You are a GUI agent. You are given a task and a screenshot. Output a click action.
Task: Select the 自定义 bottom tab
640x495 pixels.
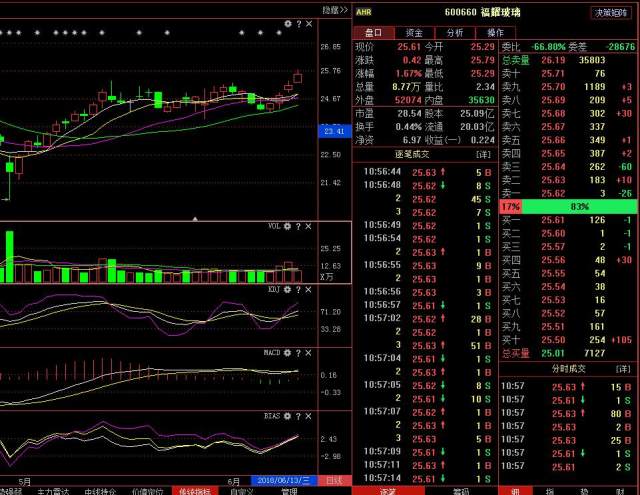[242, 491]
